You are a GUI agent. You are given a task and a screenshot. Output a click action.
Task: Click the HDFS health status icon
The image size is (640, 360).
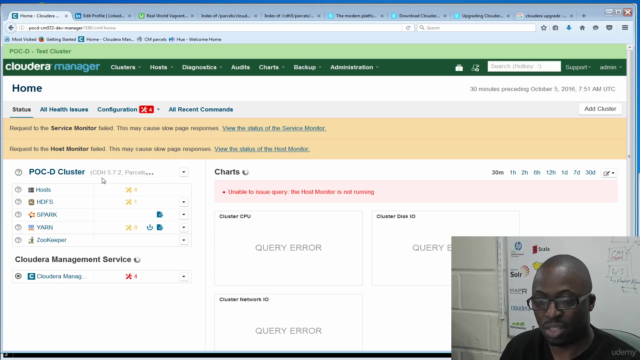click(18, 202)
